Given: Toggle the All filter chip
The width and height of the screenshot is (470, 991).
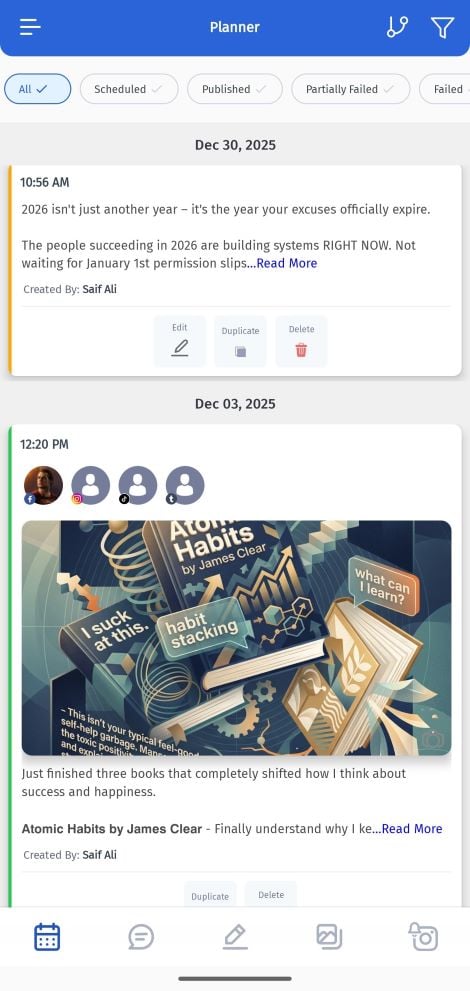Looking at the screenshot, I should coord(37,89).
